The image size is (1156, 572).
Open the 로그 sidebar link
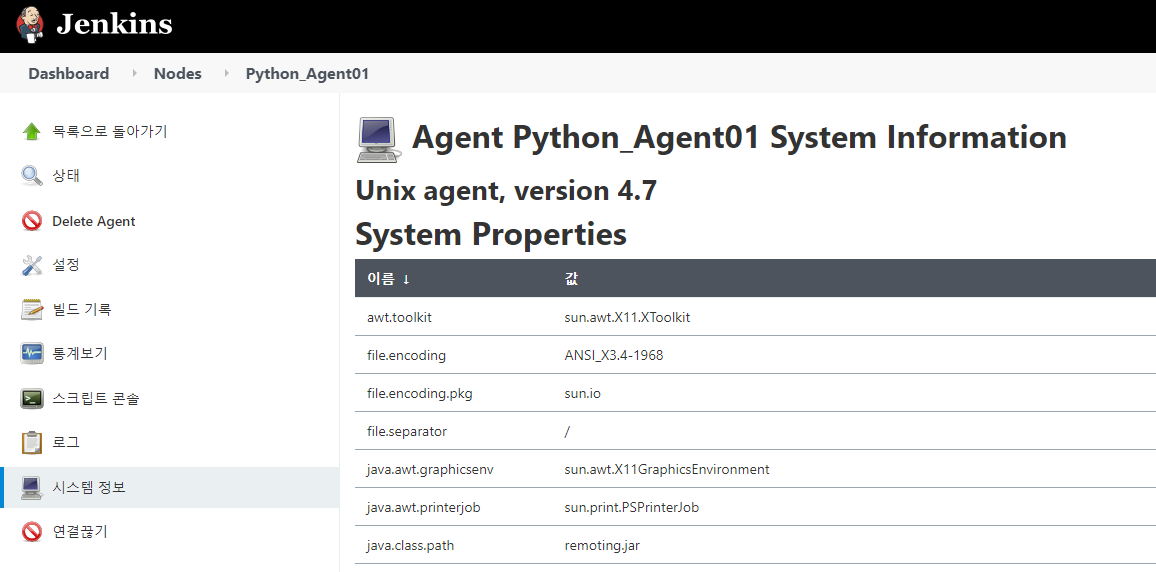[66, 443]
